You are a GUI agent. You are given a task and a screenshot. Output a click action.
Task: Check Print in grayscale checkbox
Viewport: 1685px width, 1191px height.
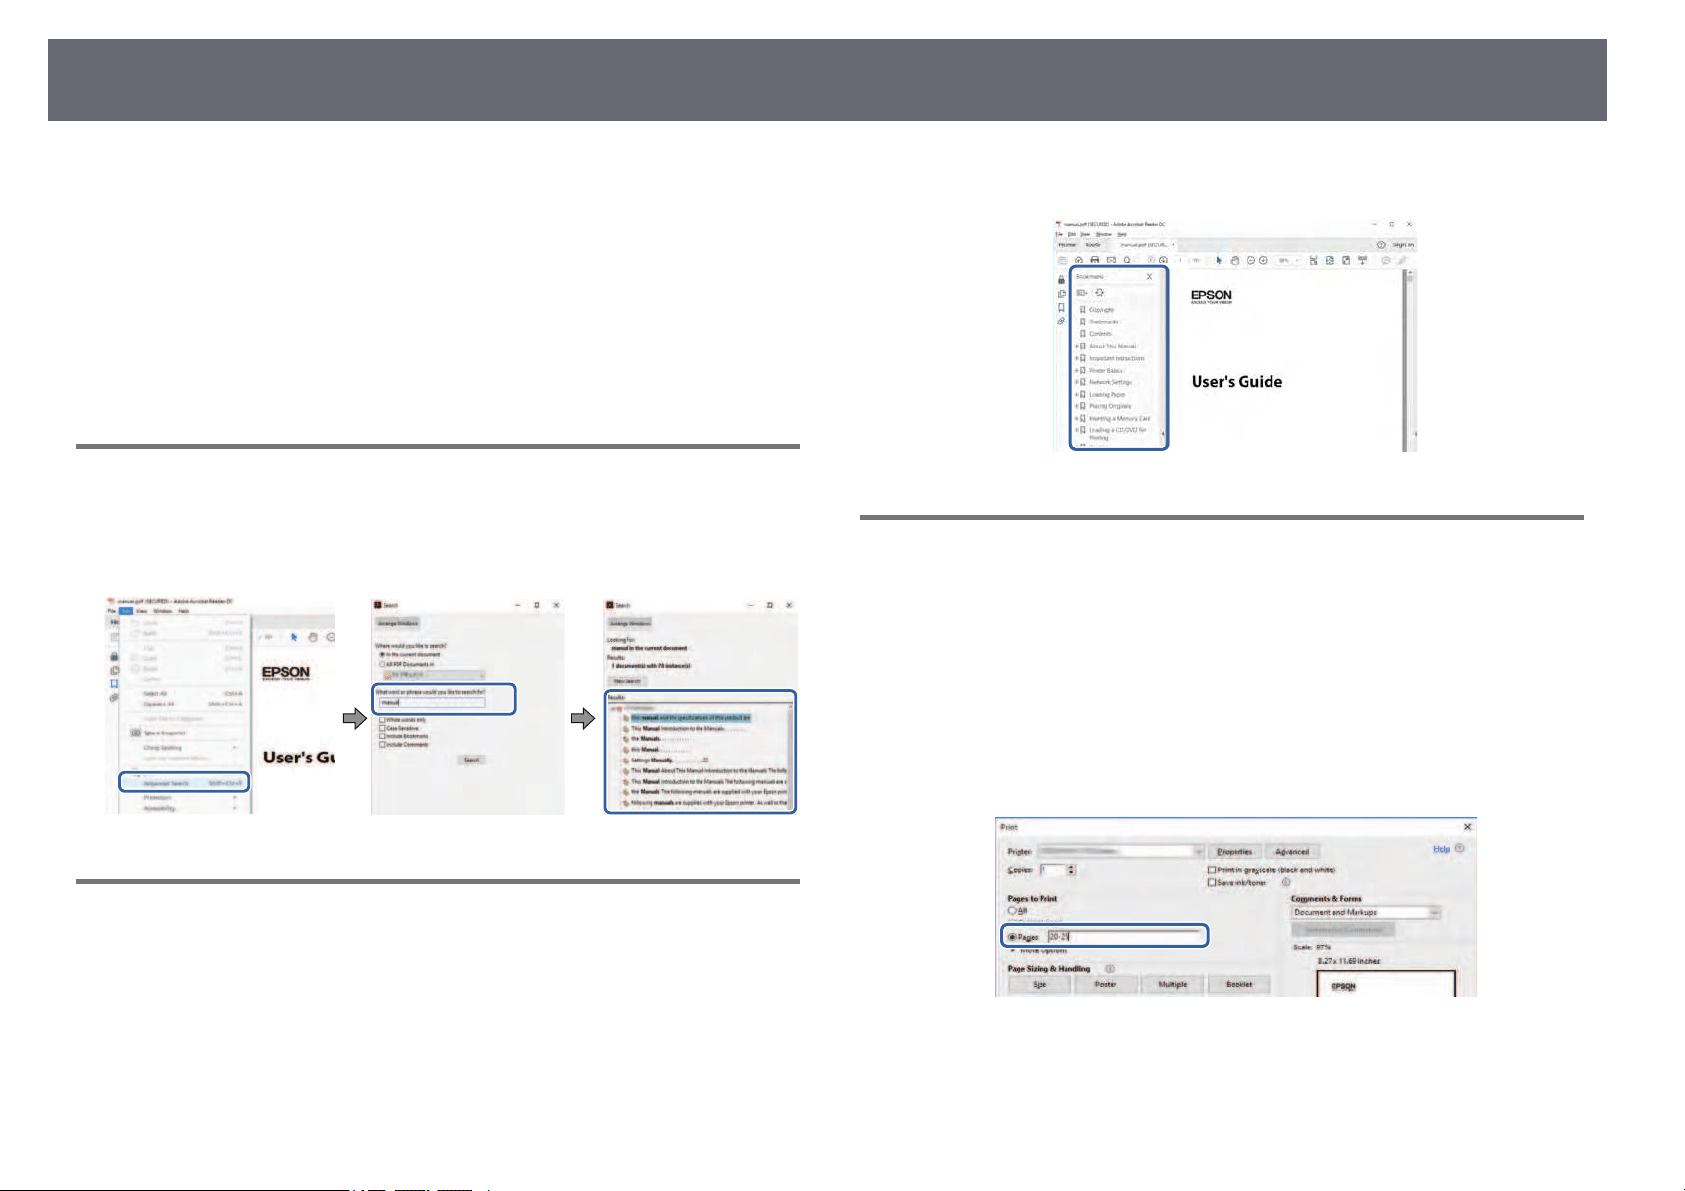click(1212, 870)
